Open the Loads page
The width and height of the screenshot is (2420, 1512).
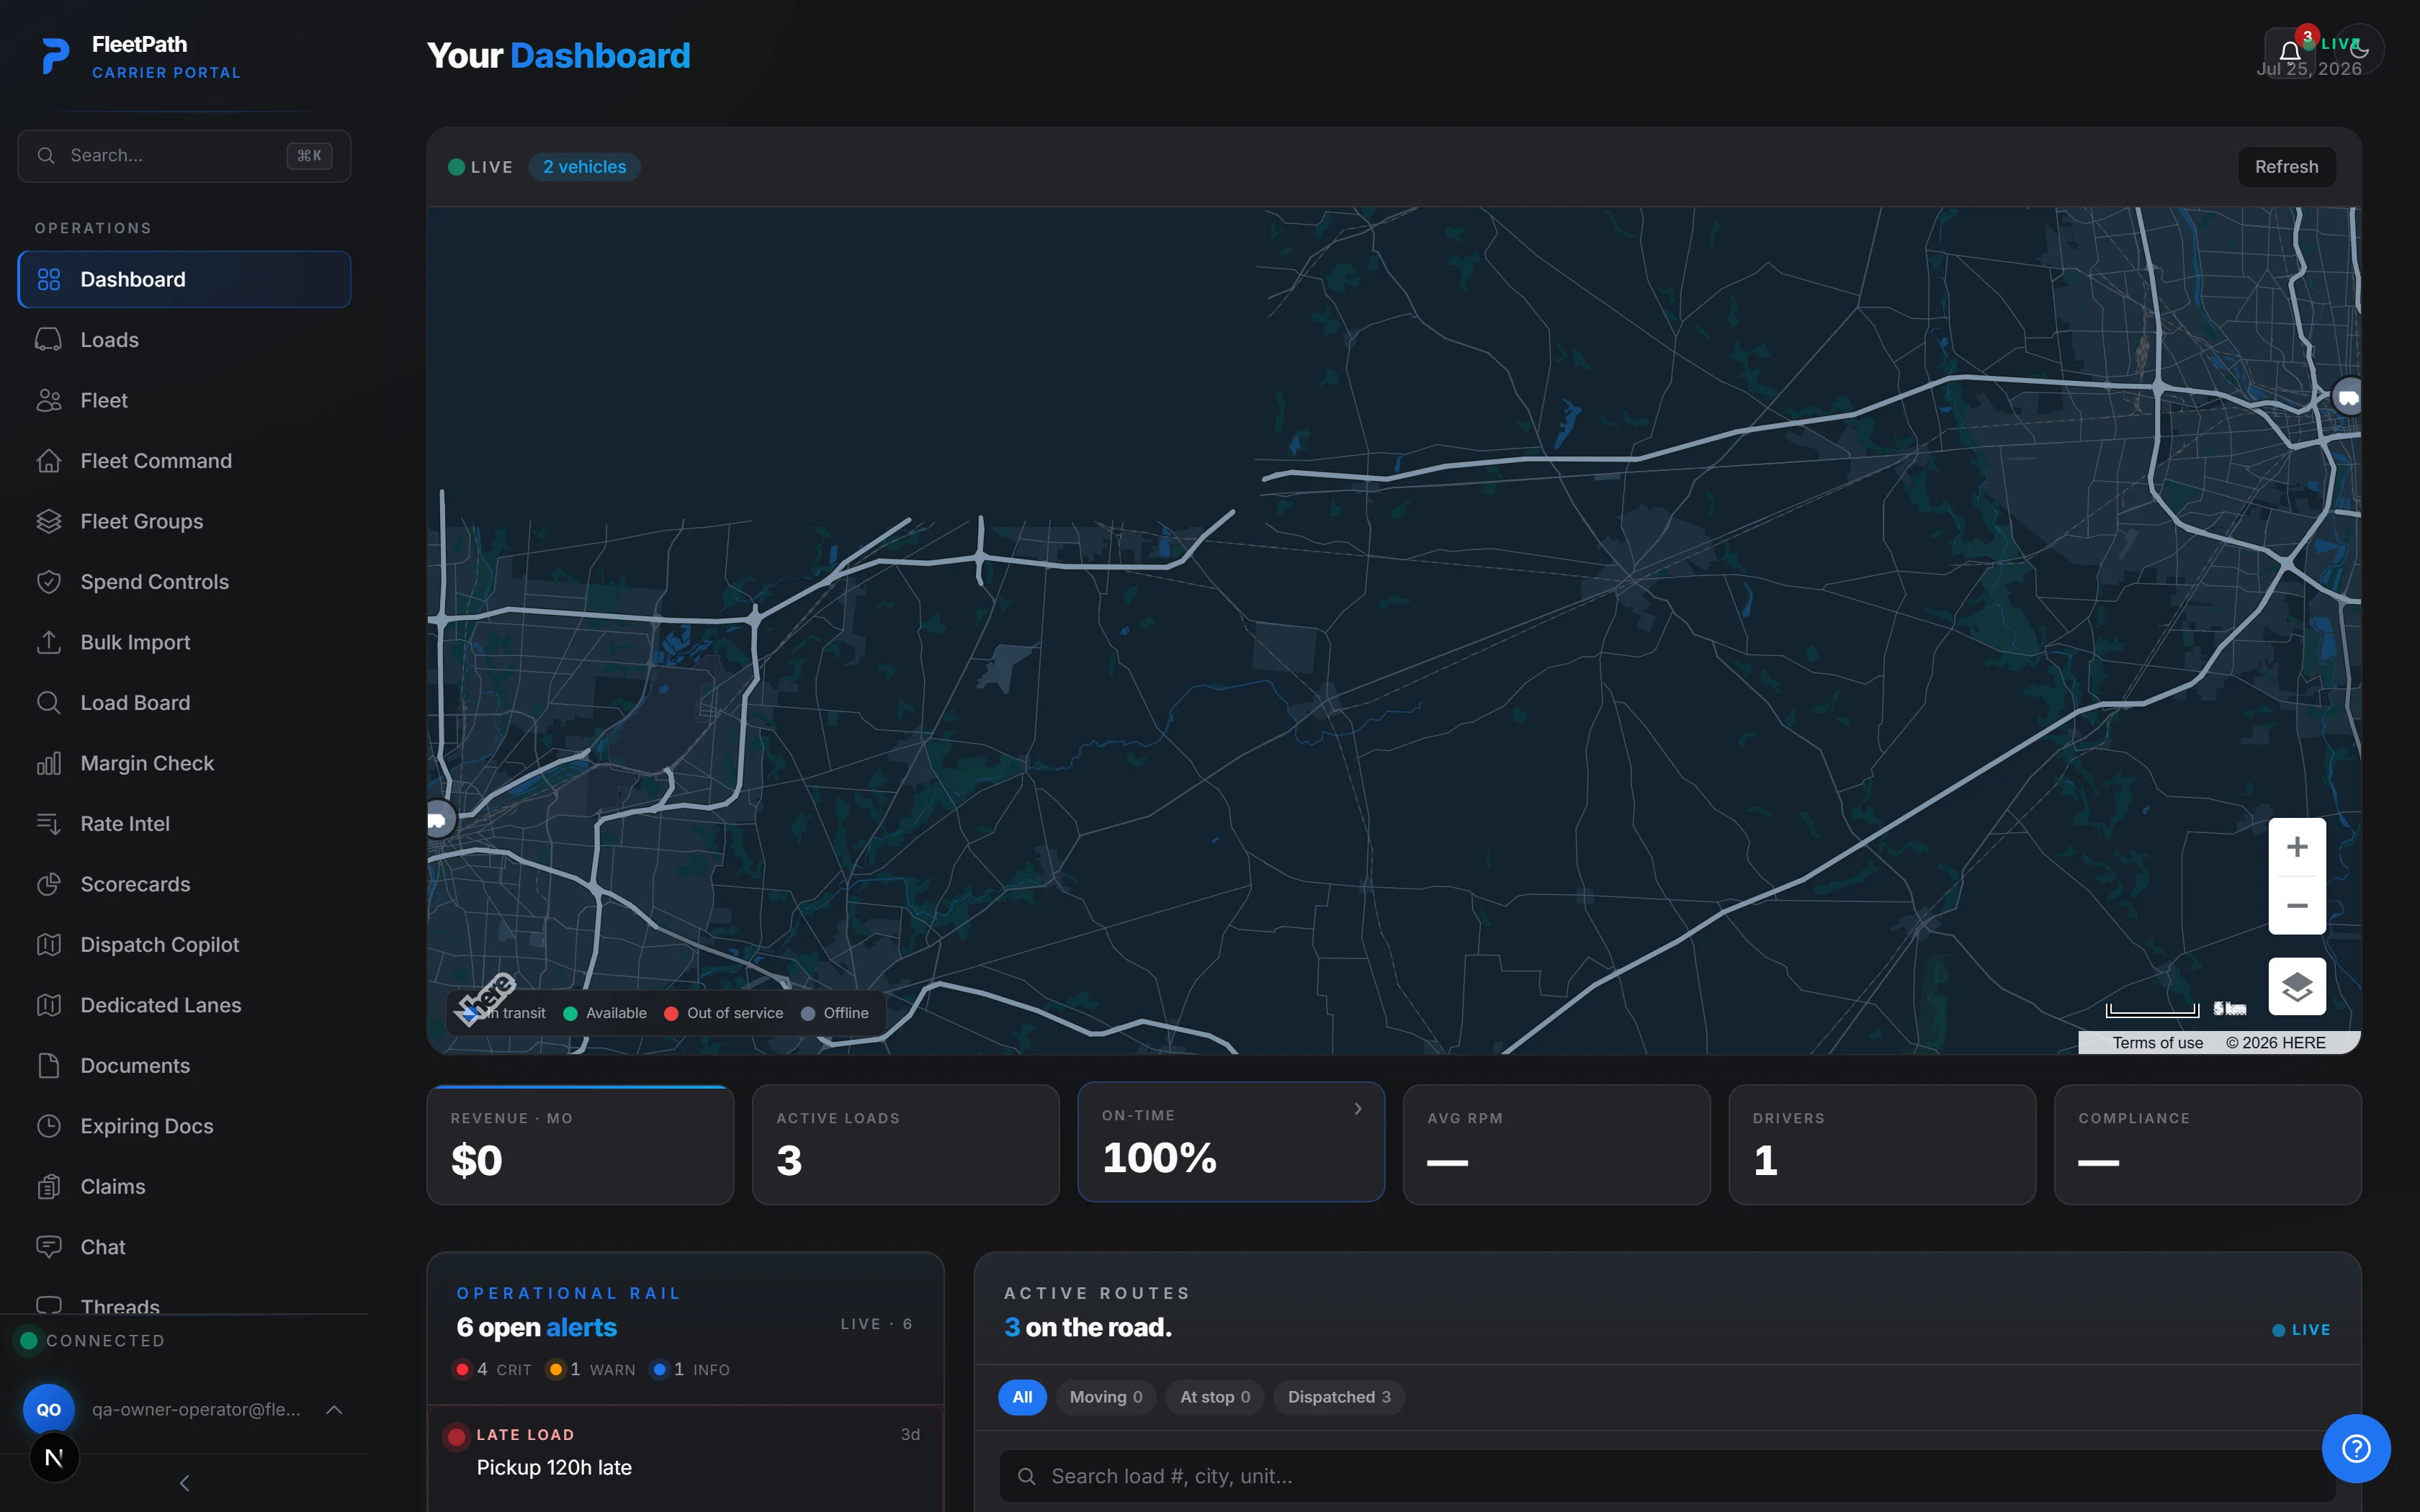coord(184,340)
